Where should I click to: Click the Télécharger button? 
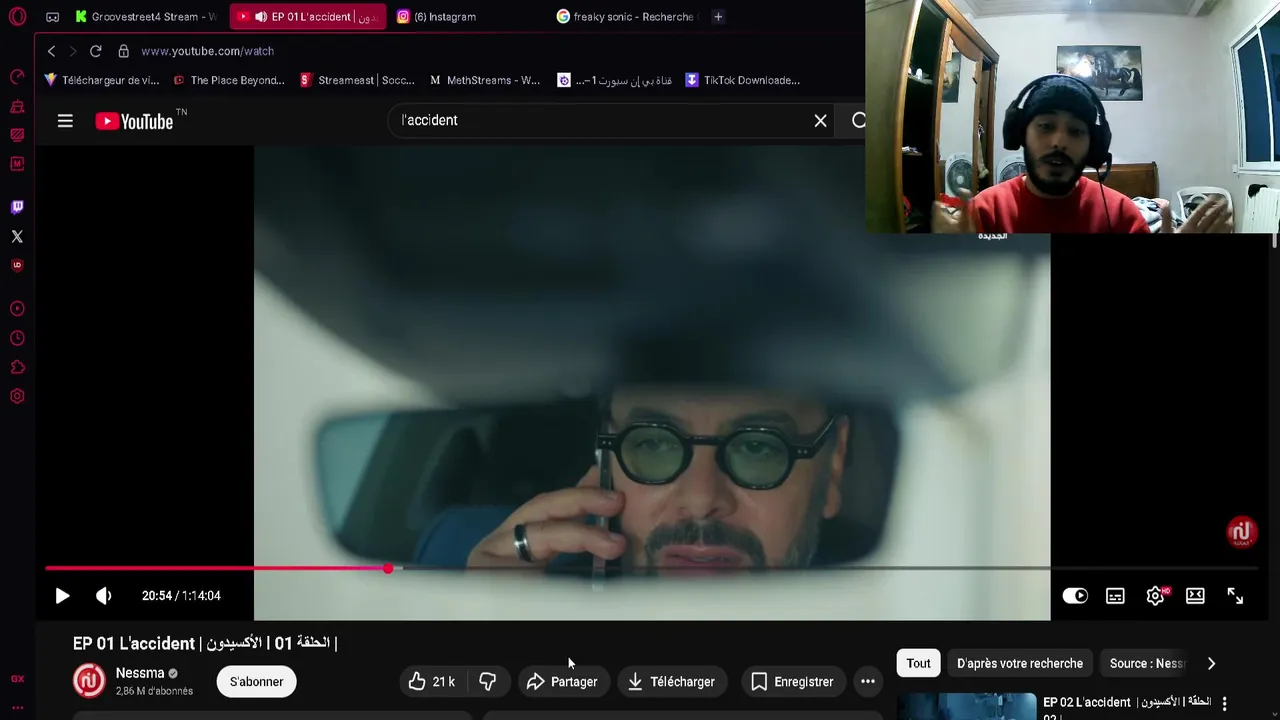(672, 682)
